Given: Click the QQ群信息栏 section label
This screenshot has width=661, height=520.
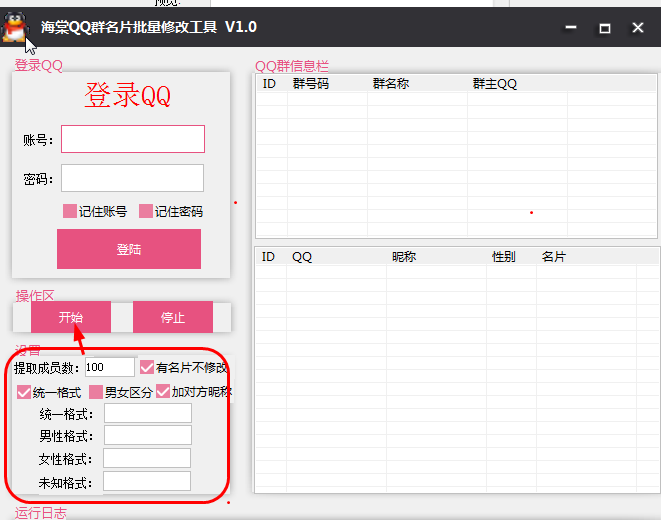Looking at the screenshot, I should click(292, 66).
